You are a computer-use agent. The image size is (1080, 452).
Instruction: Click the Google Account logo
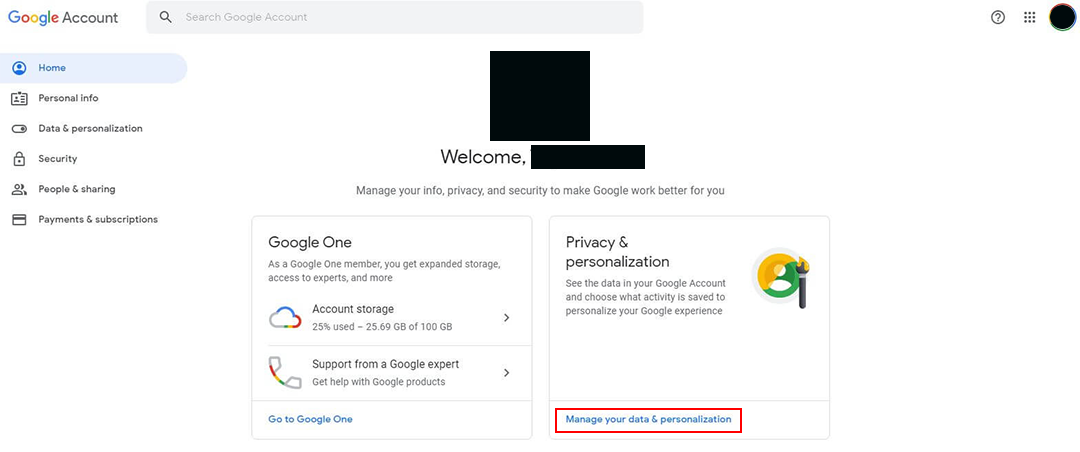click(63, 18)
